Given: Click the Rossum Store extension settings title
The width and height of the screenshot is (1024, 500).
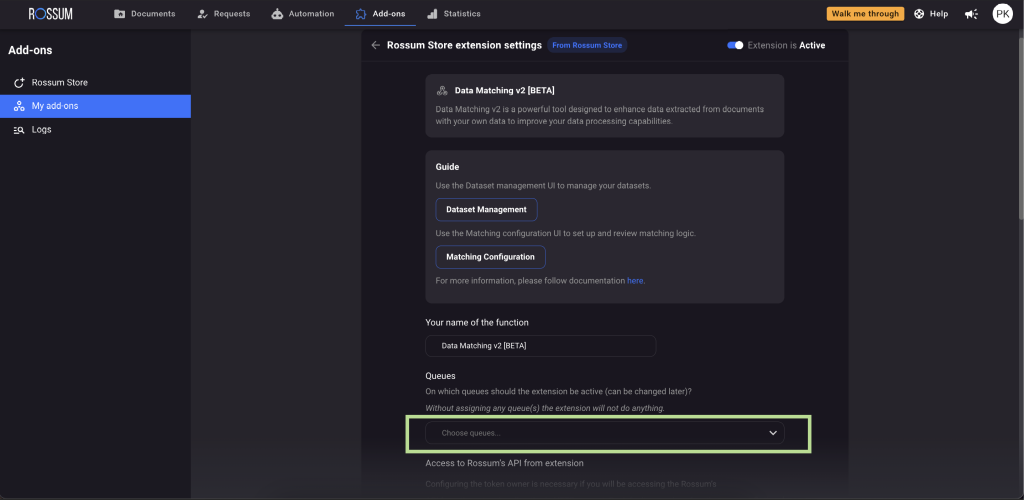Looking at the screenshot, I should [464, 45].
